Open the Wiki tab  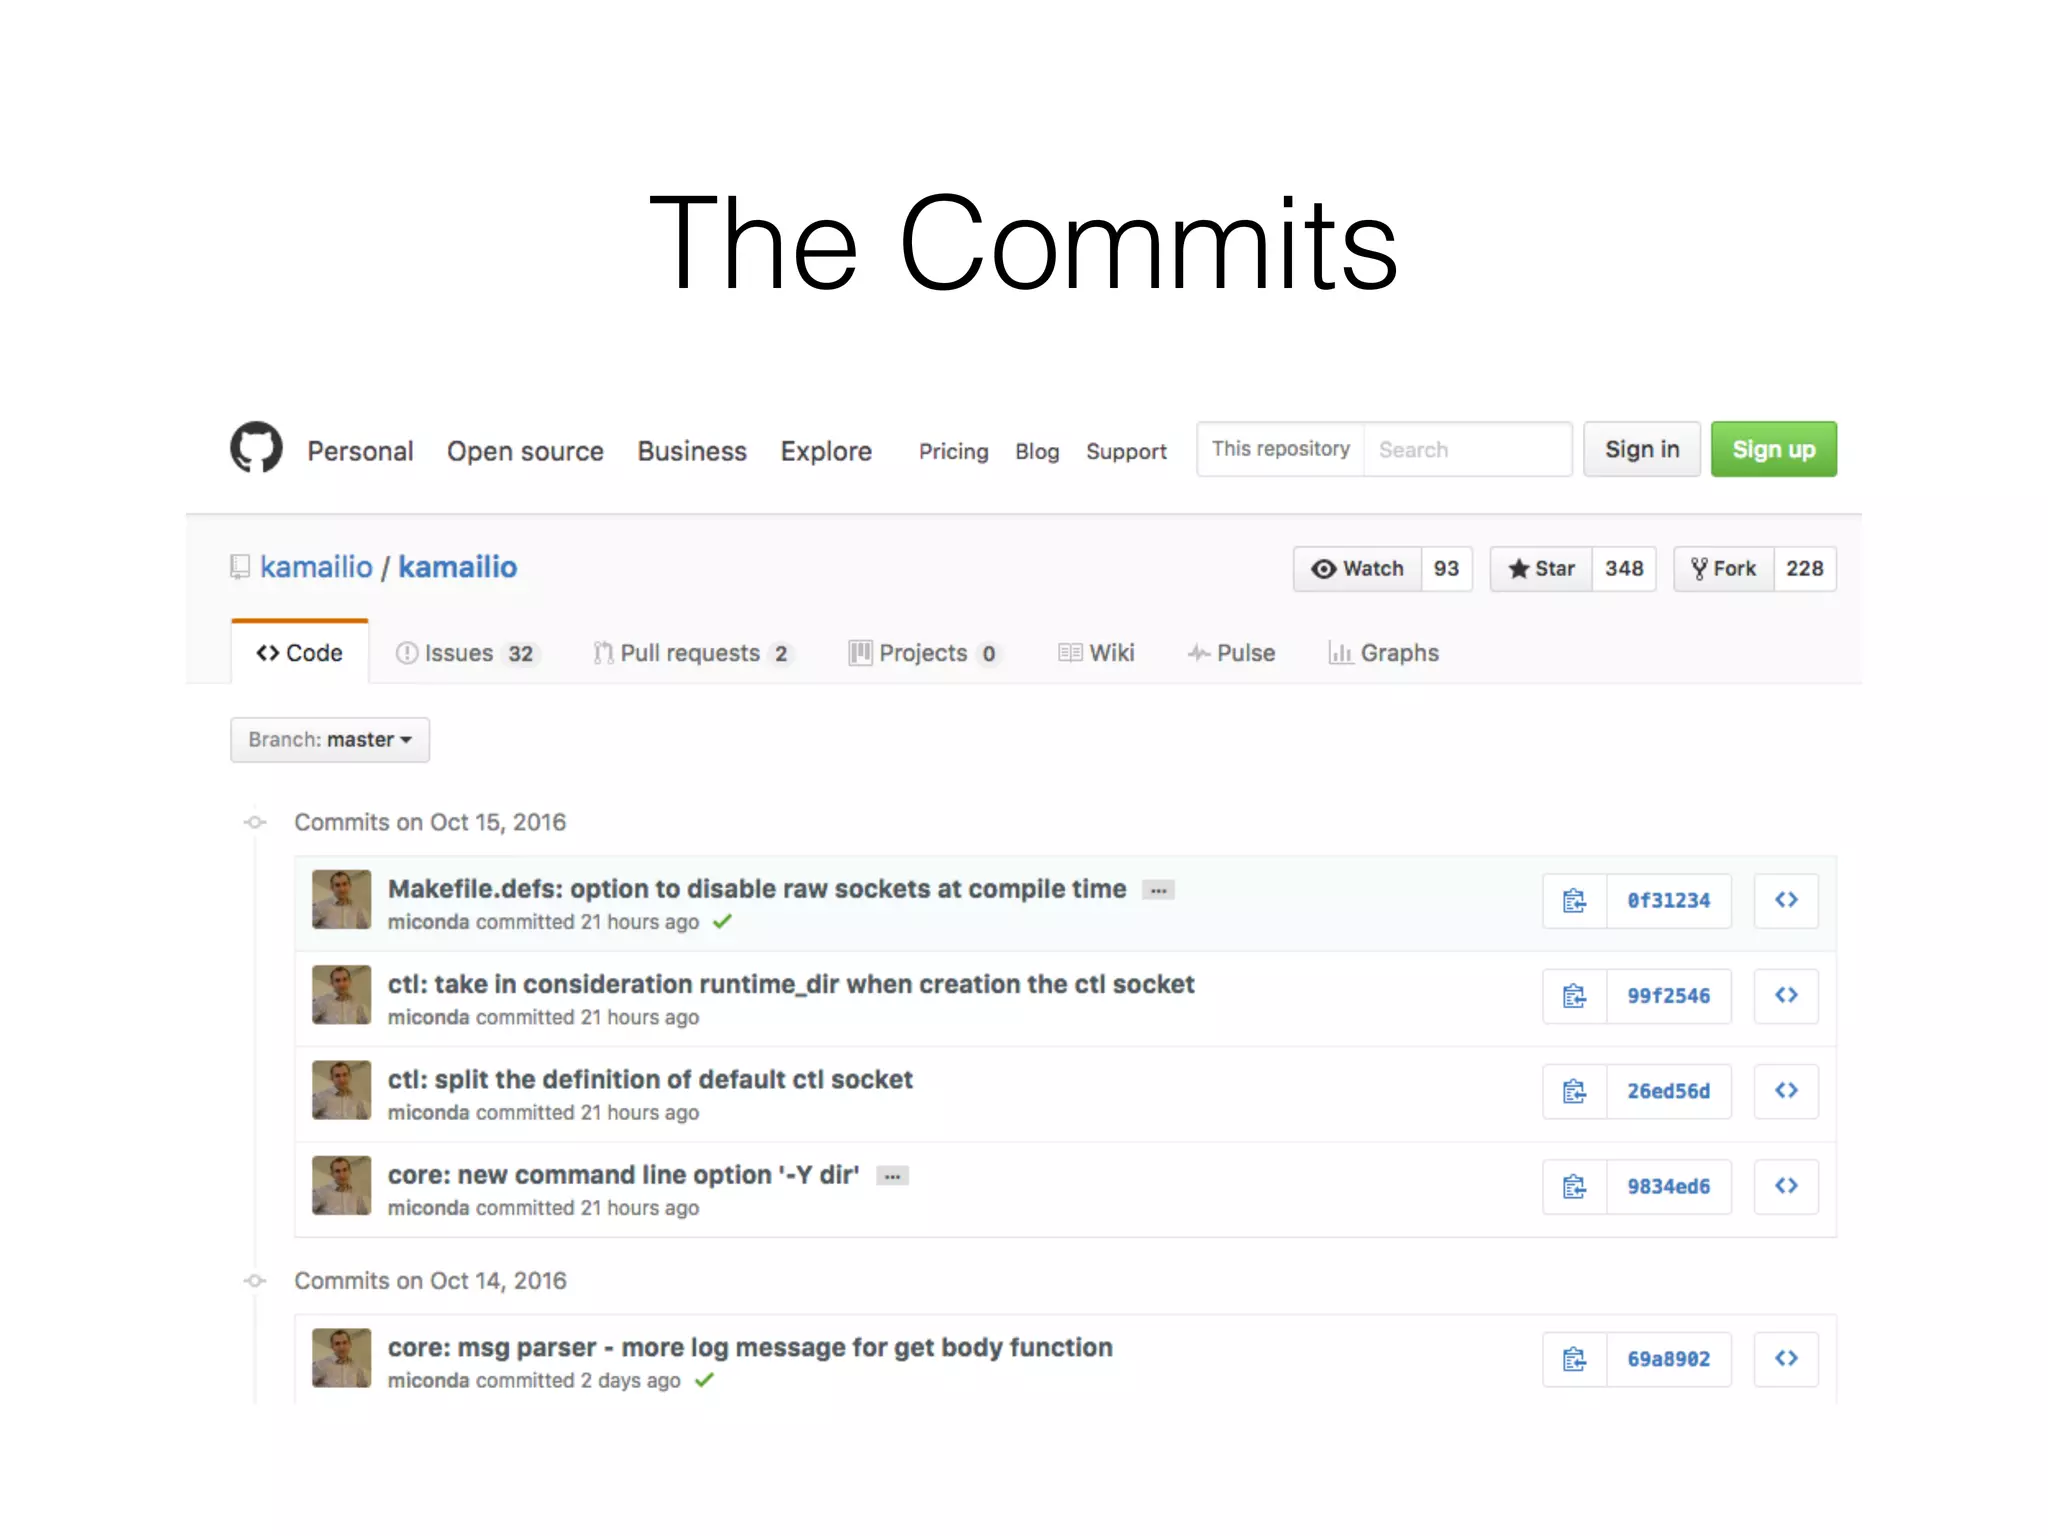(1096, 653)
